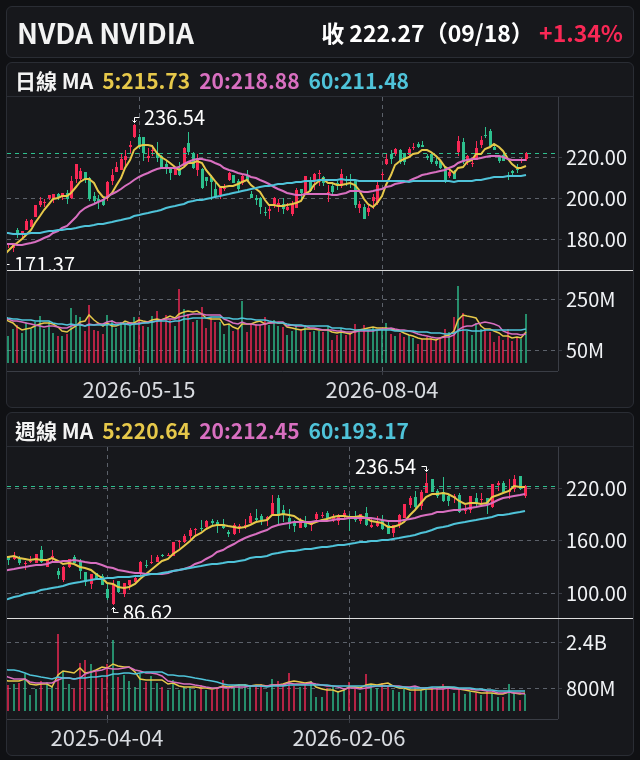This screenshot has width=640, height=760.
Task: Click the 2025-04-04 date label
Action: coord(107,739)
